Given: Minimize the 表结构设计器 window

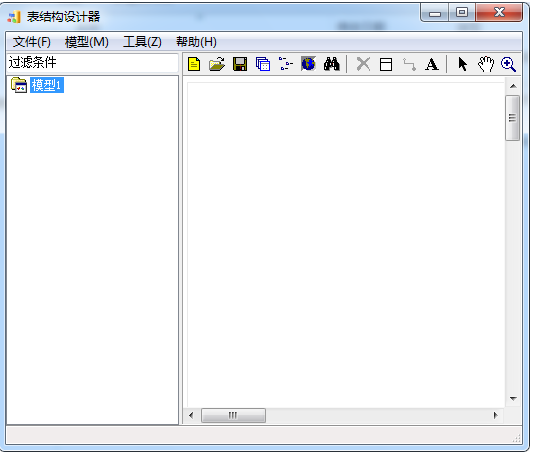Looking at the screenshot, I should tap(435, 13).
